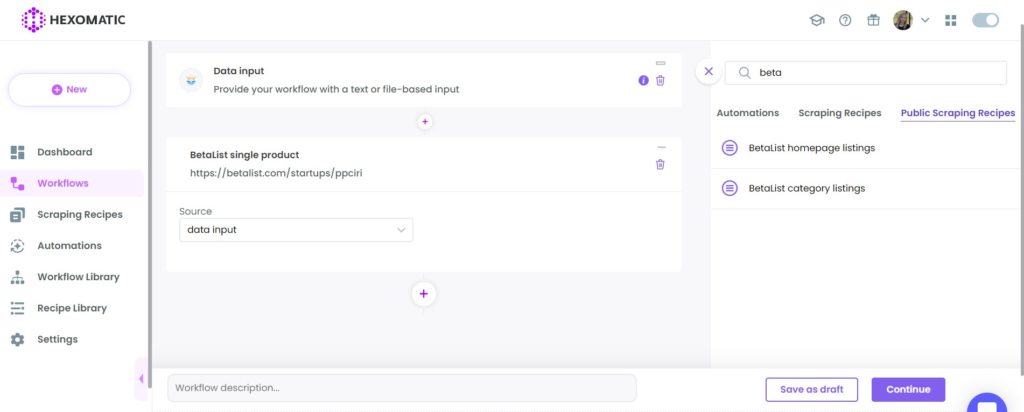This screenshot has width=1024, height=412.
Task: Open the Source dropdown
Action: point(296,230)
